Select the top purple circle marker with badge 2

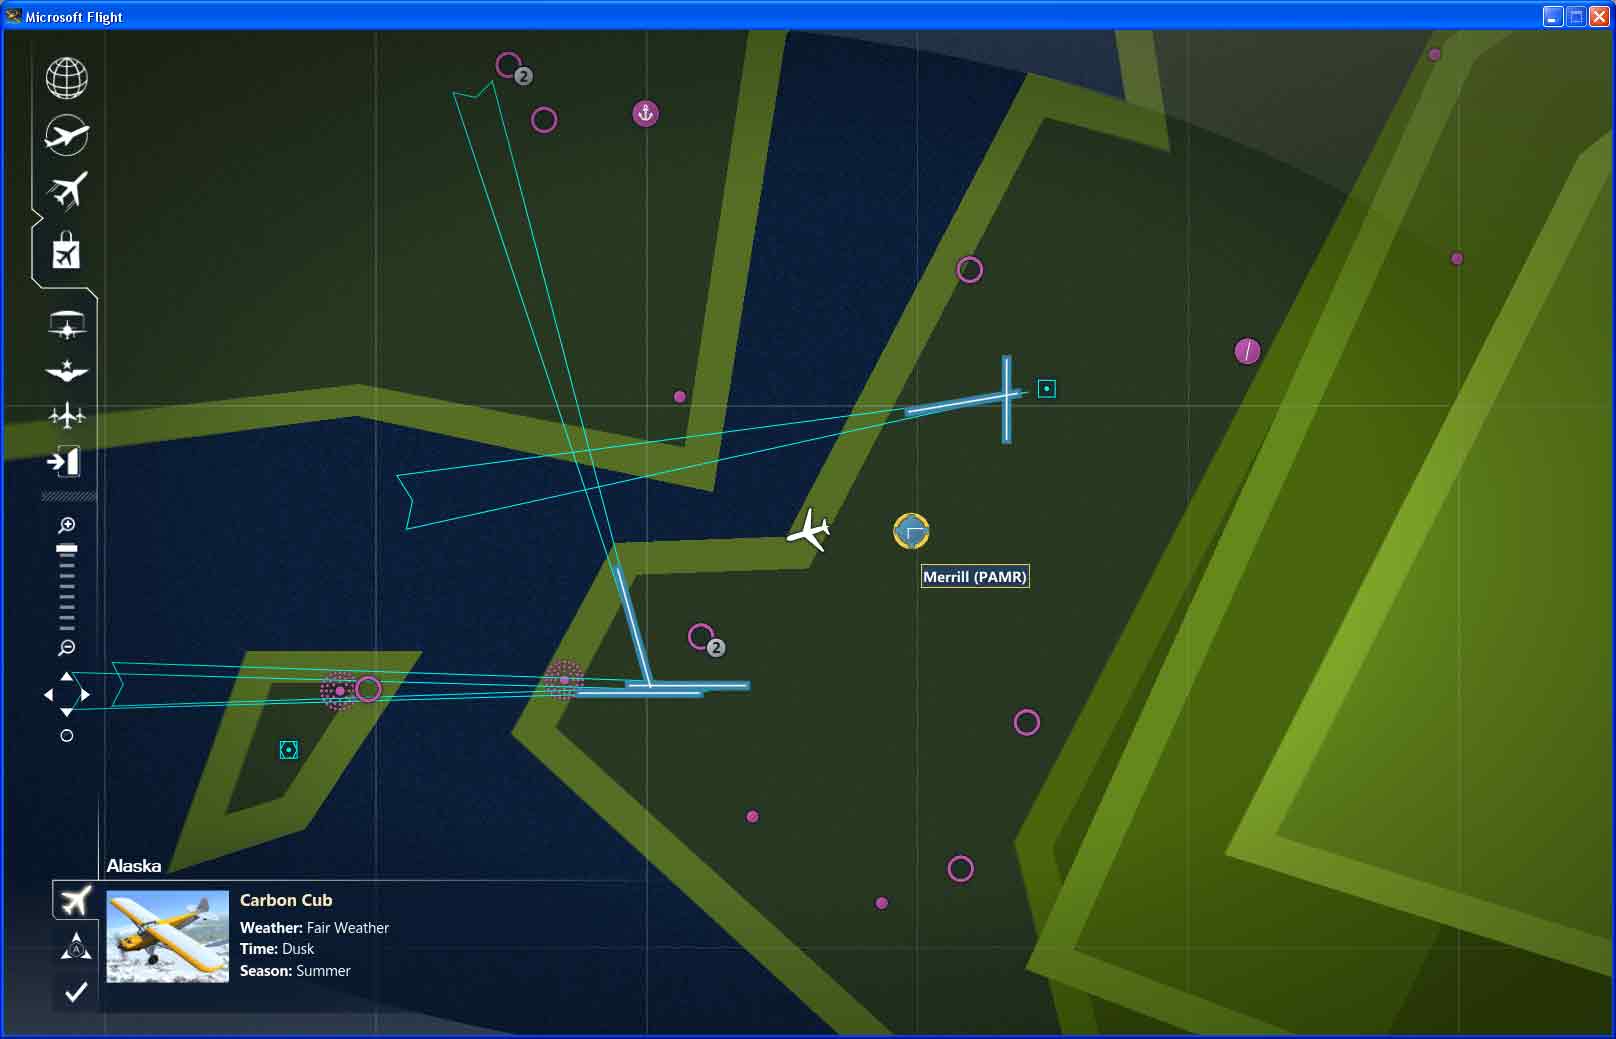point(509,66)
